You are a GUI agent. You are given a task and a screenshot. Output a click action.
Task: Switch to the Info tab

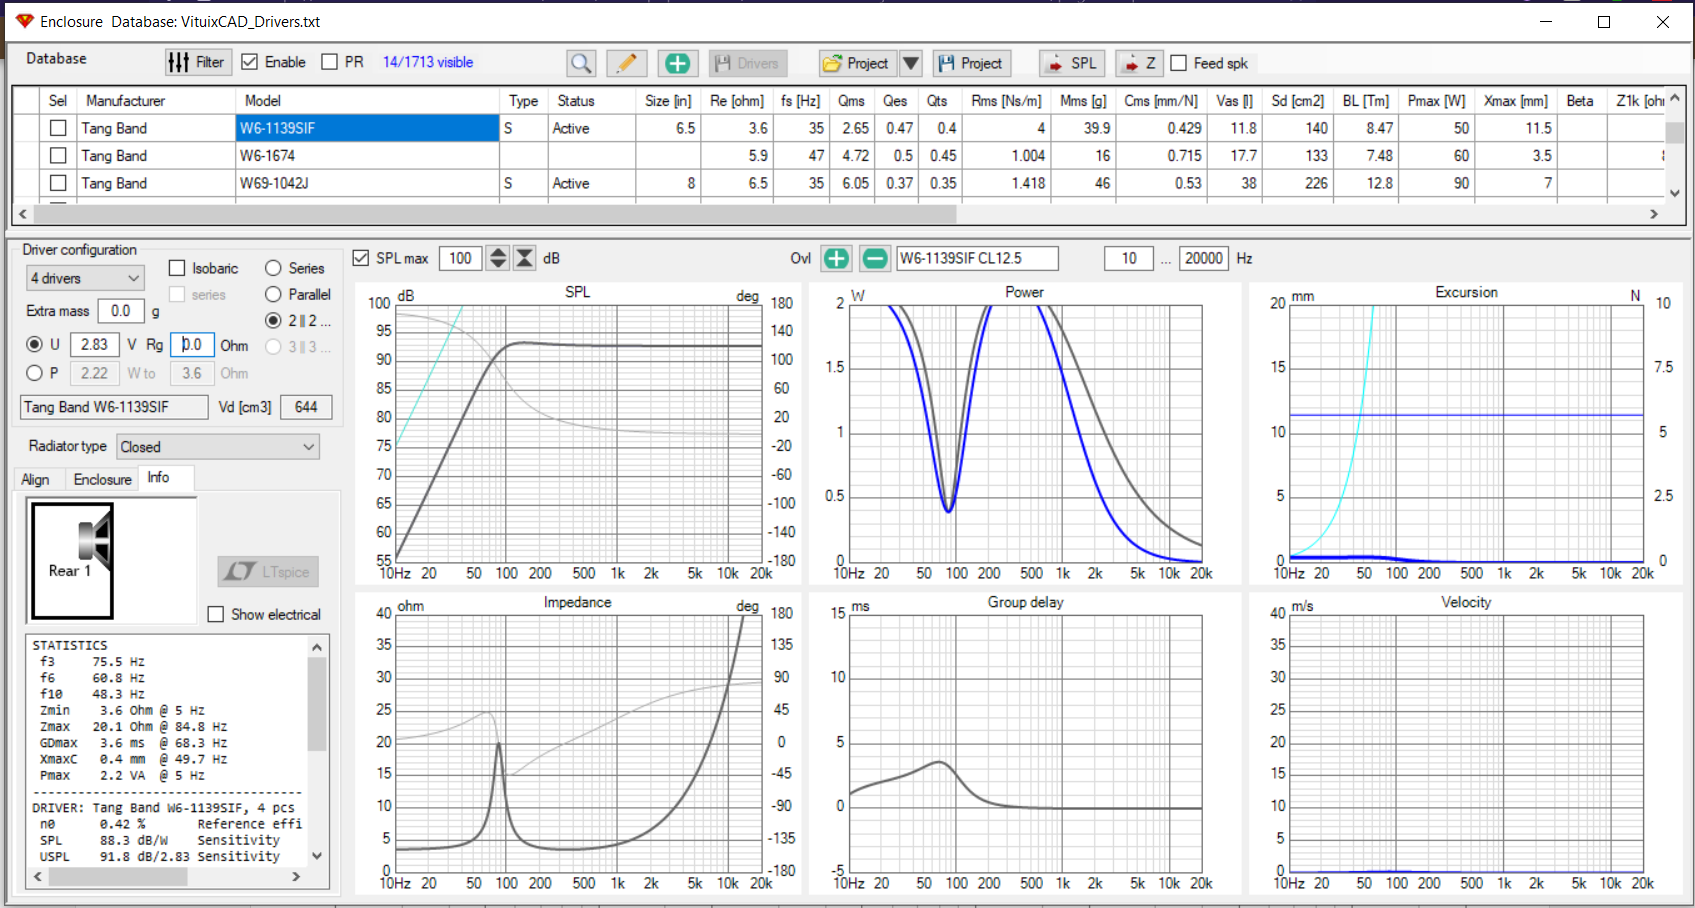[163, 478]
